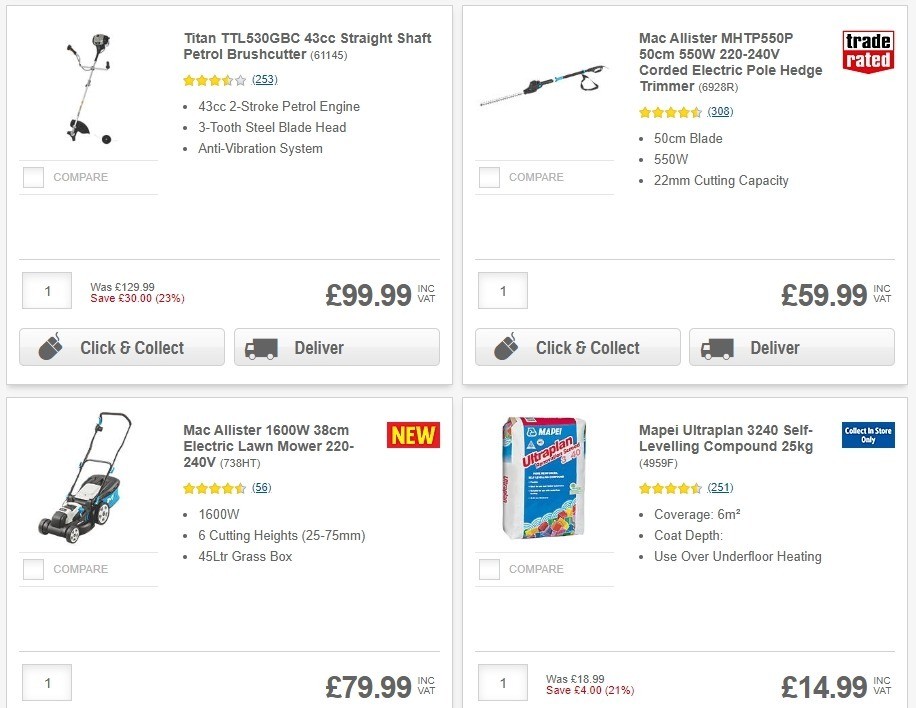
Task: Click the Collect In Store Only badge on Mapei compound
Action: (867, 436)
